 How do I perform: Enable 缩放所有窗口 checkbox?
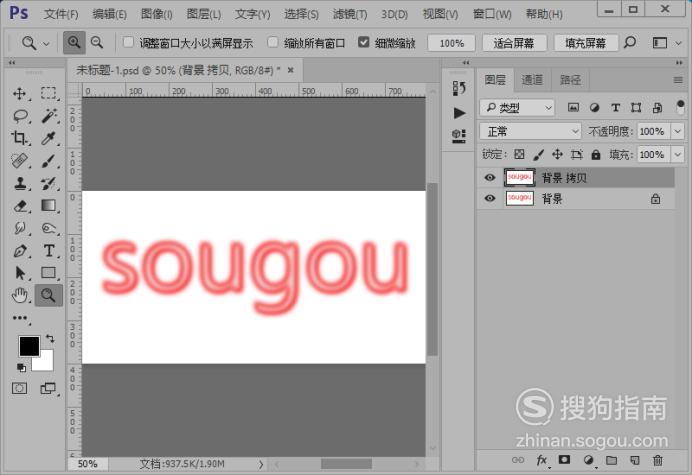[x=273, y=42]
